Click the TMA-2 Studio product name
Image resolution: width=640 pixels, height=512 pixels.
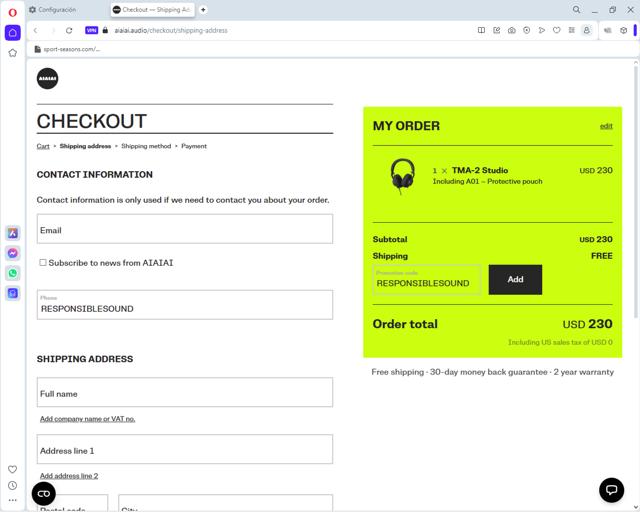tap(480, 170)
